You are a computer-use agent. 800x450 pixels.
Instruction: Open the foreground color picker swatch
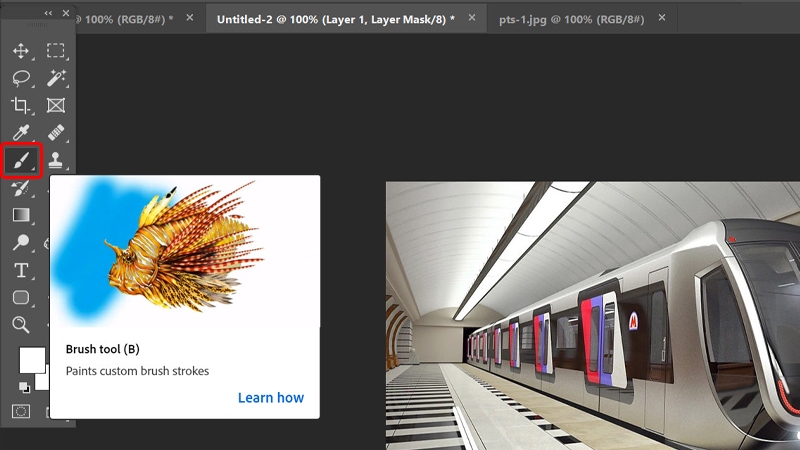pos(32,360)
